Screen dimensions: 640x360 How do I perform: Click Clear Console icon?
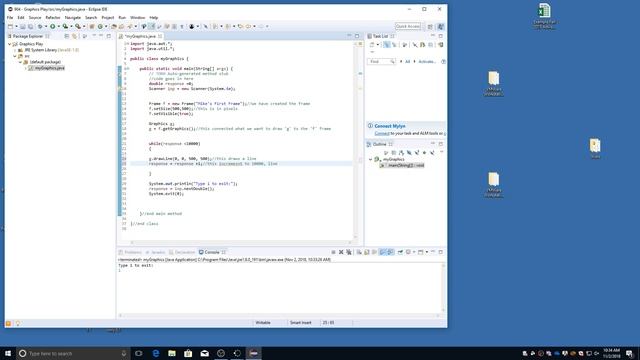(359, 252)
